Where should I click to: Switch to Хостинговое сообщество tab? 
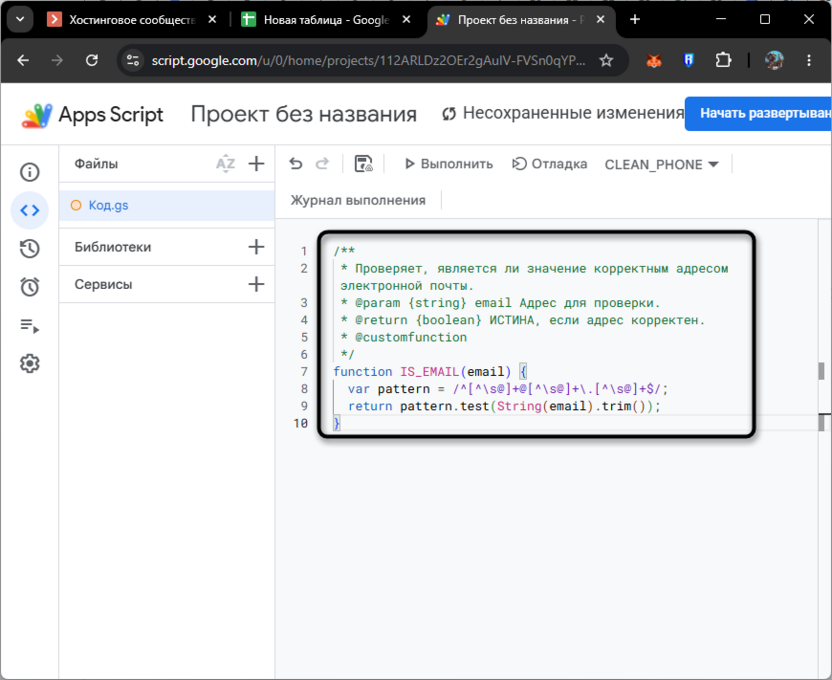[x=133, y=20]
